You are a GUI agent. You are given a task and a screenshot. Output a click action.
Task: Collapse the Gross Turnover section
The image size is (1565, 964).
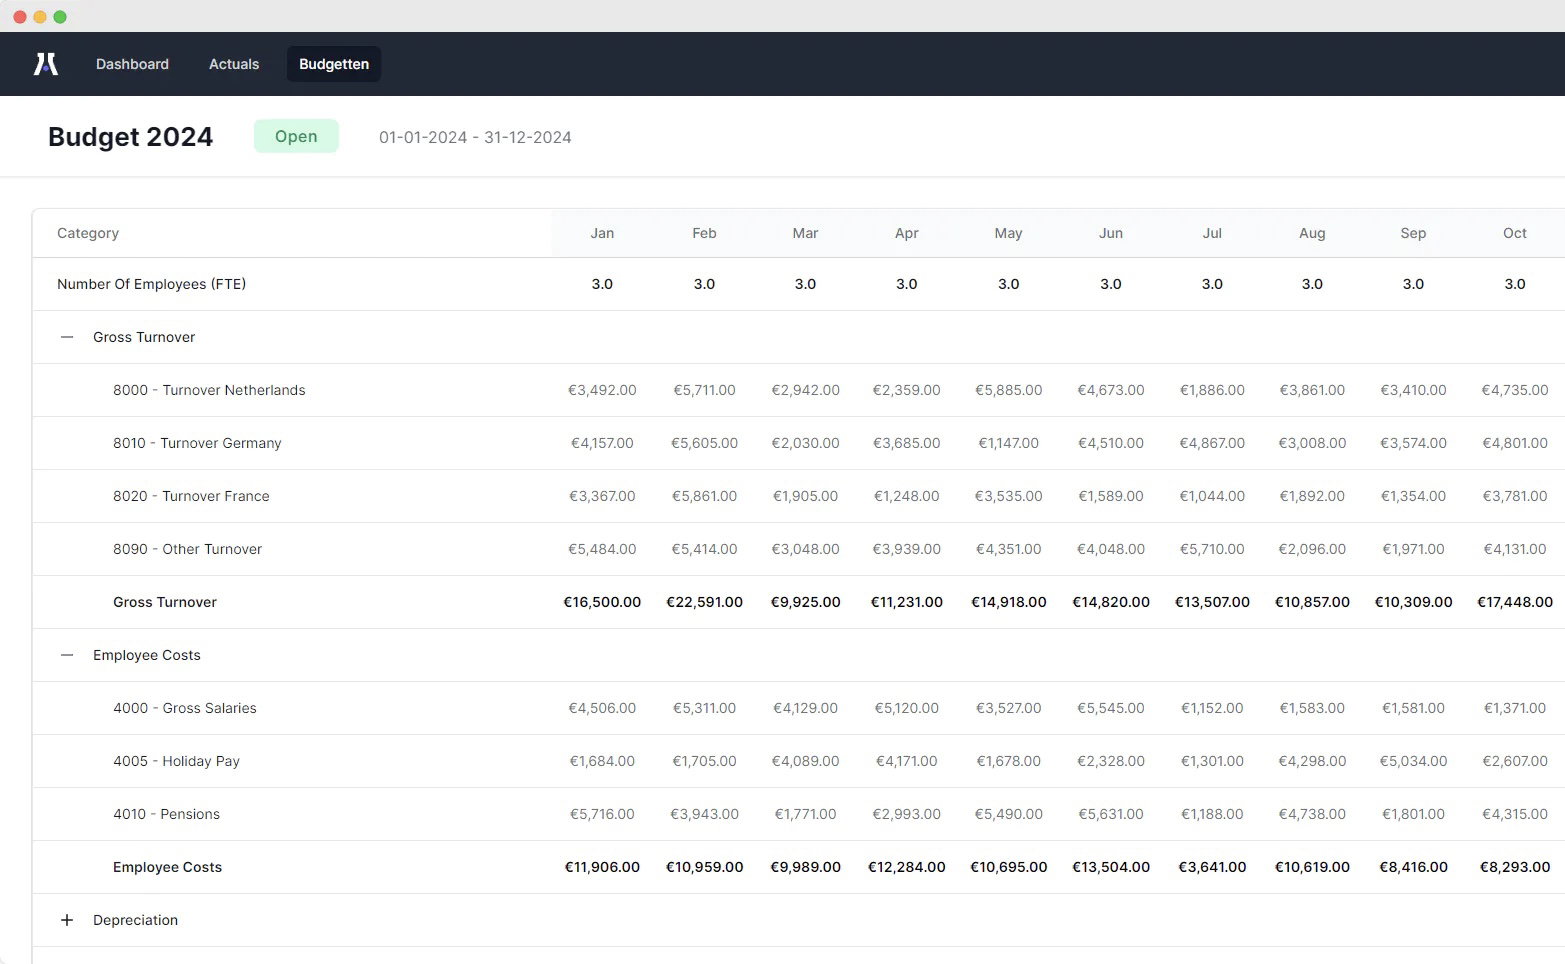coord(67,337)
